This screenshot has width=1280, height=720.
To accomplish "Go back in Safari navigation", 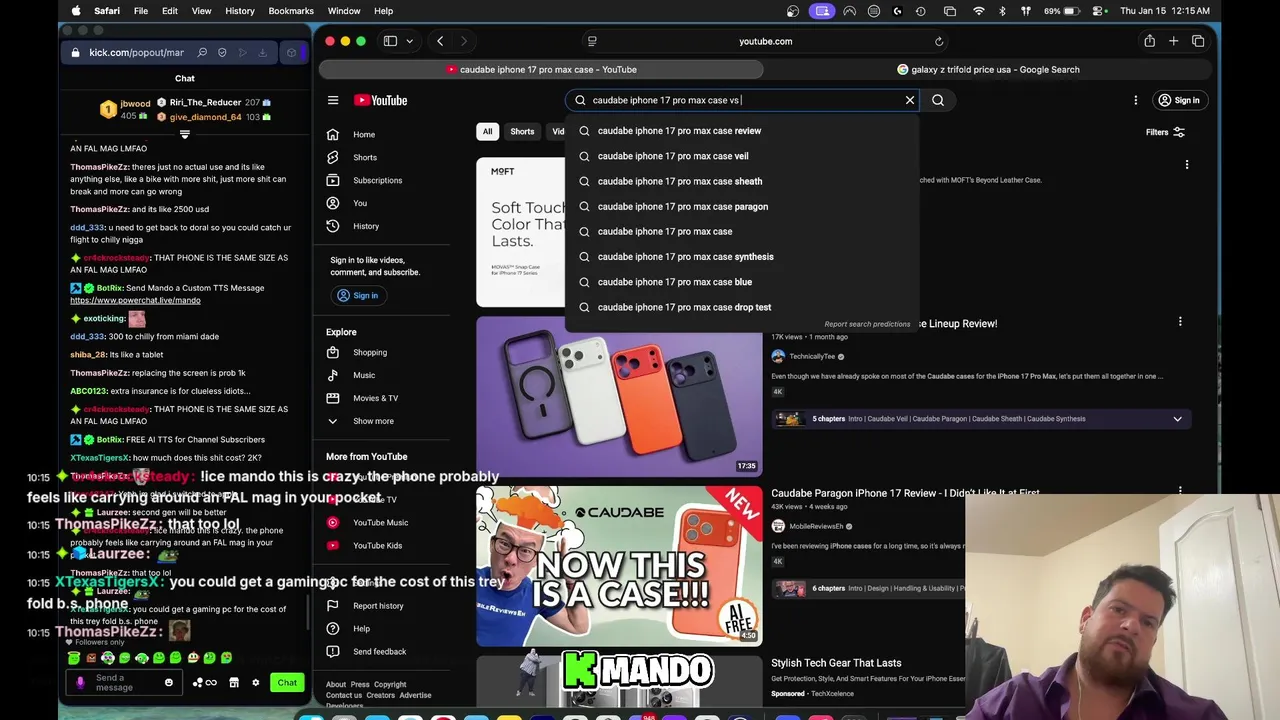I will point(440,41).
